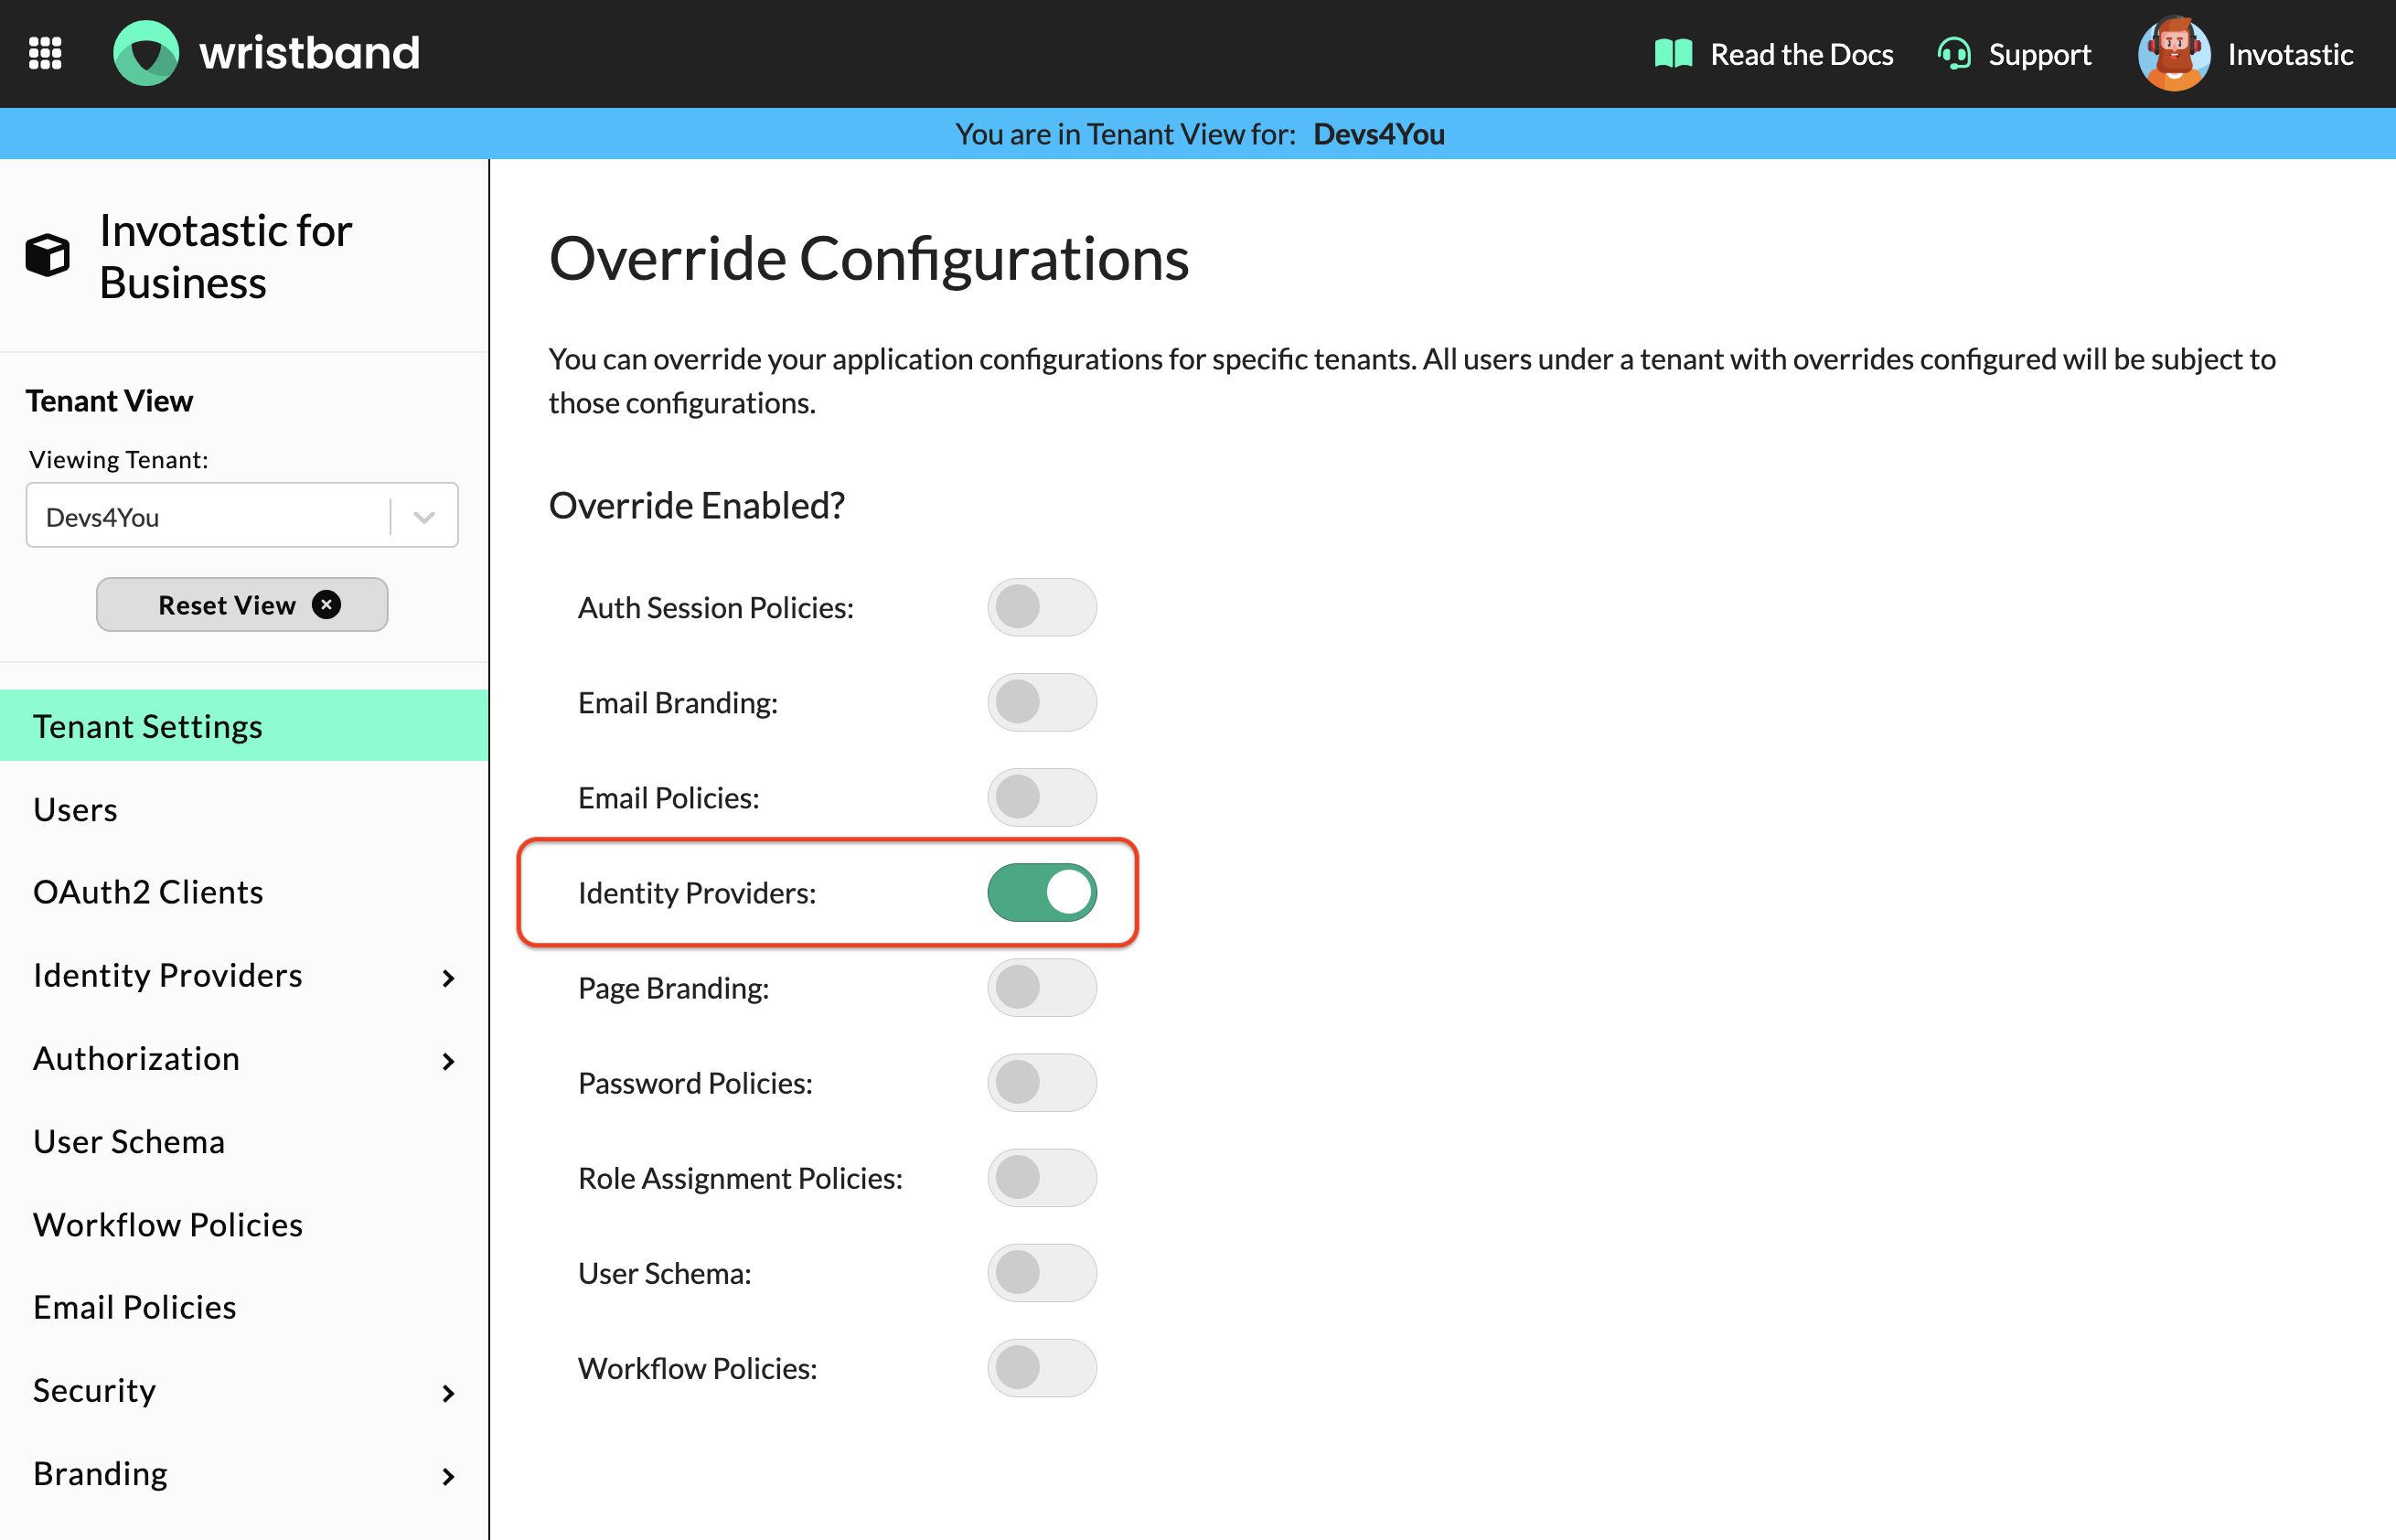Enable the Password Policies override toggle
The width and height of the screenshot is (2396, 1540).
click(1043, 1083)
